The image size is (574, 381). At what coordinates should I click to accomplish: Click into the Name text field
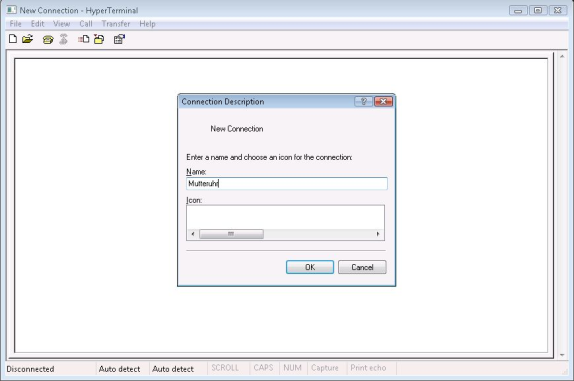pyautogui.click(x=287, y=183)
